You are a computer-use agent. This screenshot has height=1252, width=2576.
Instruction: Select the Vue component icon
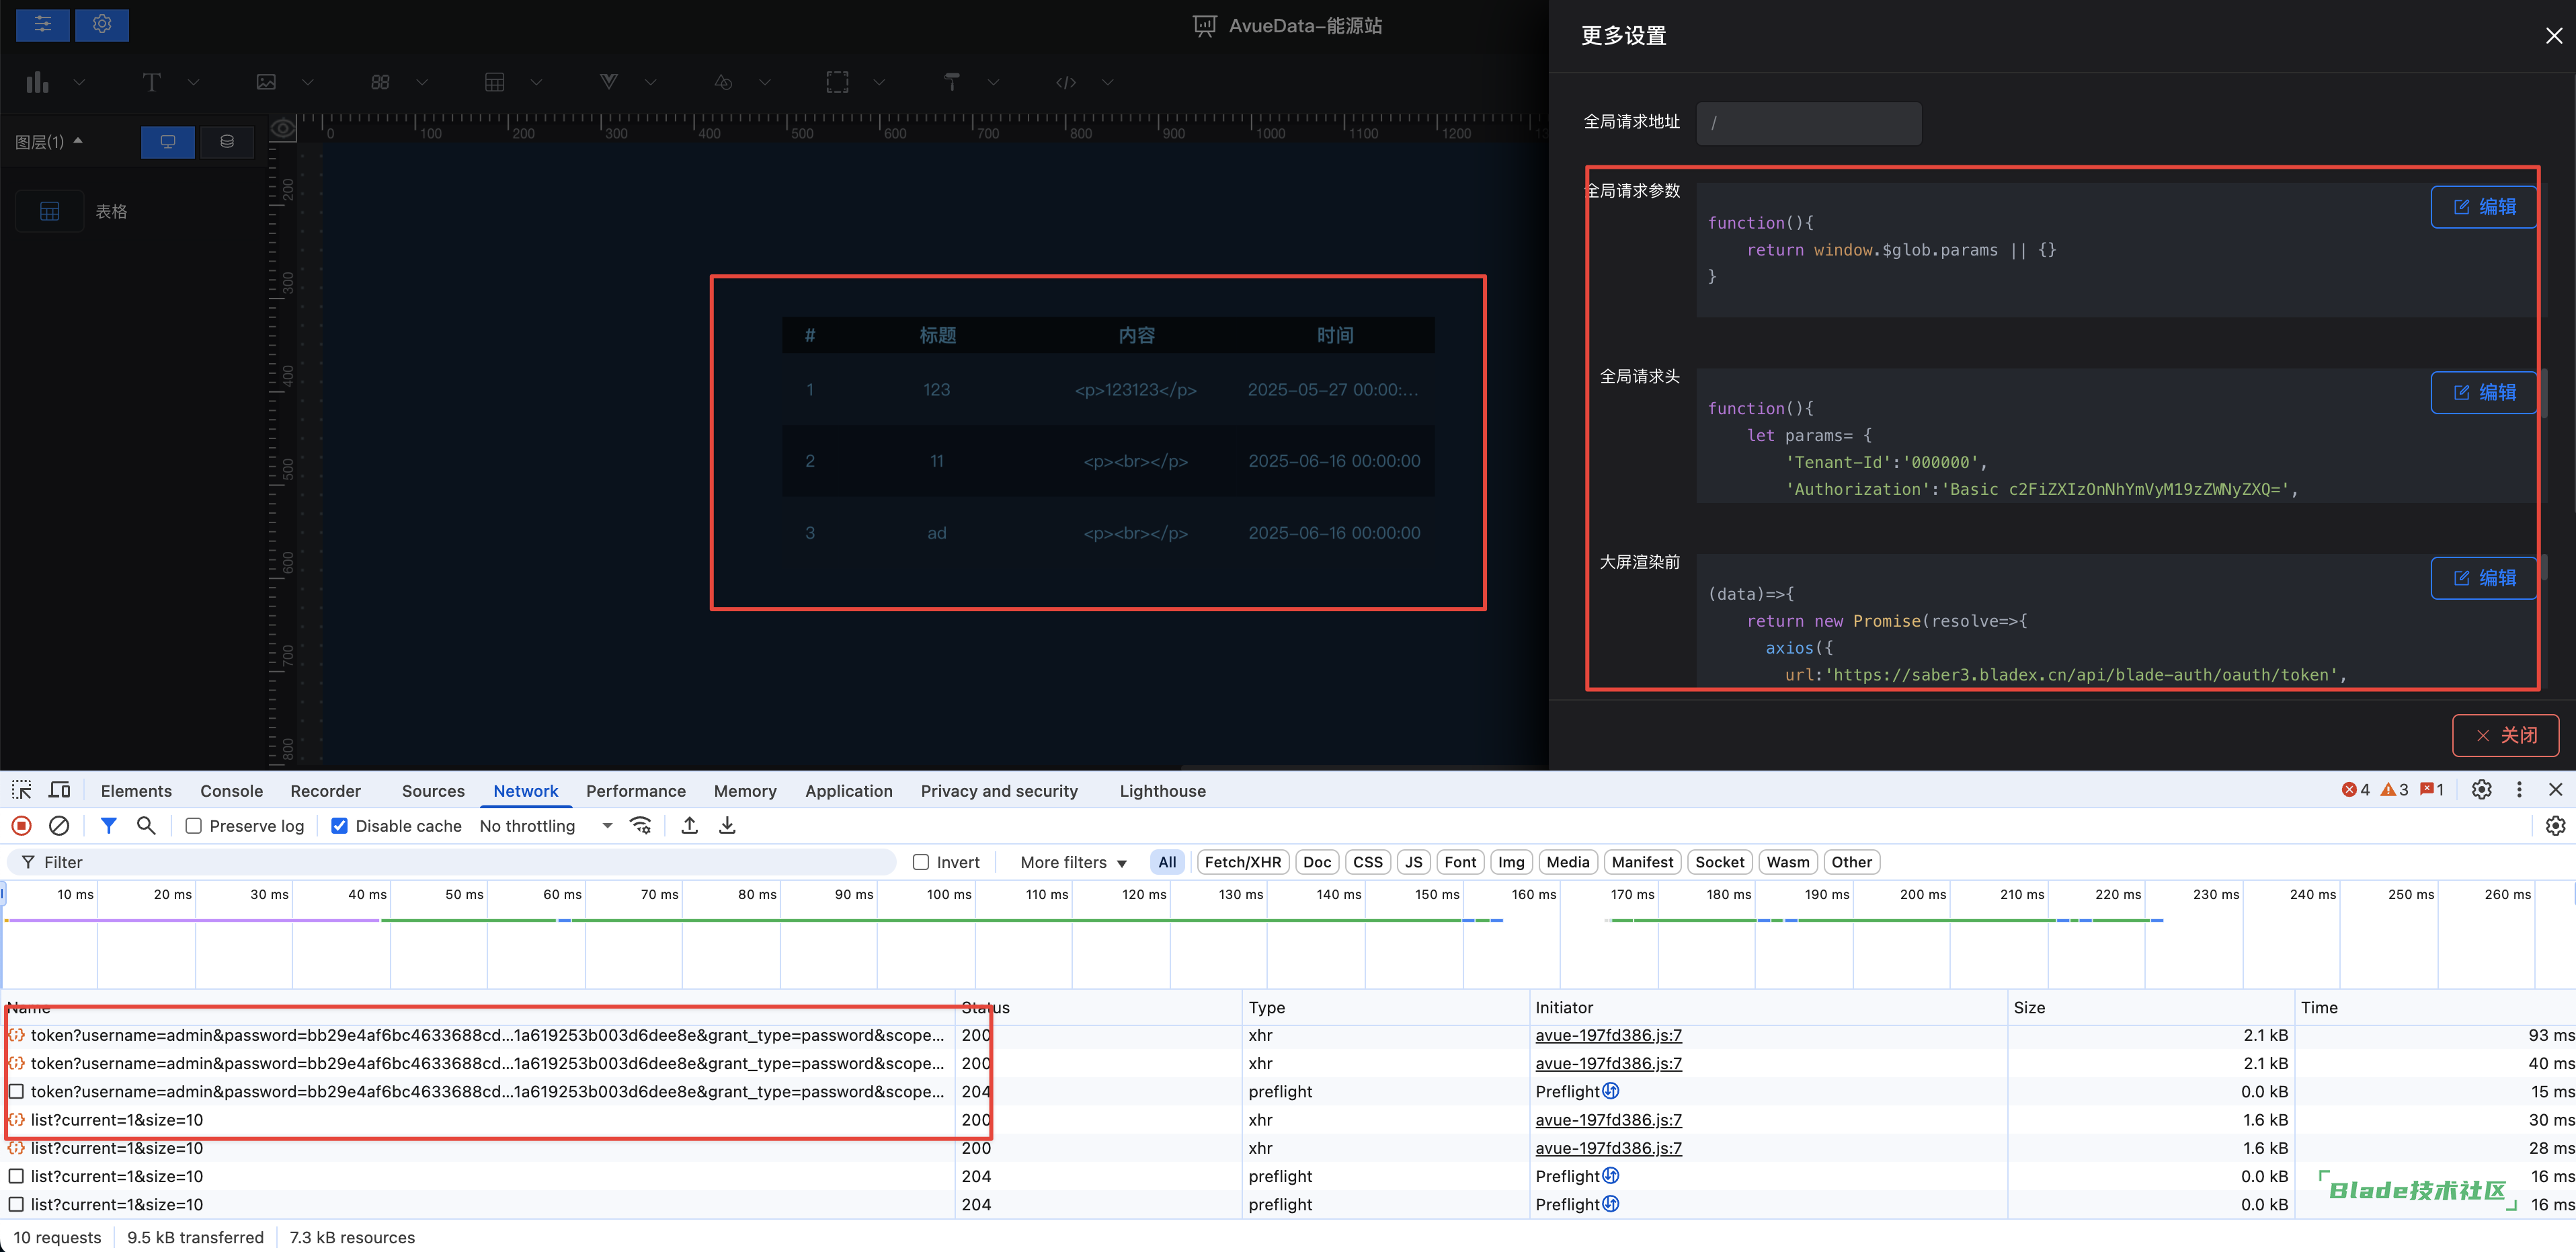[x=608, y=82]
